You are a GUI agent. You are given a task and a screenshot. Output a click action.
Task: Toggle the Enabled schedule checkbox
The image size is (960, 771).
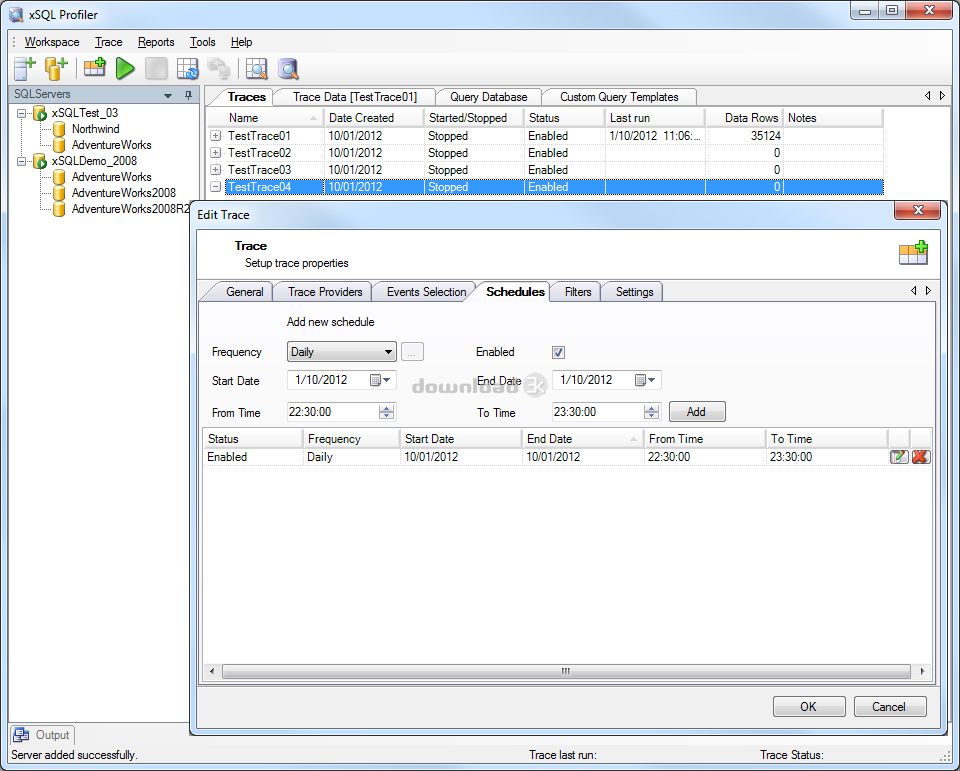pos(558,352)
